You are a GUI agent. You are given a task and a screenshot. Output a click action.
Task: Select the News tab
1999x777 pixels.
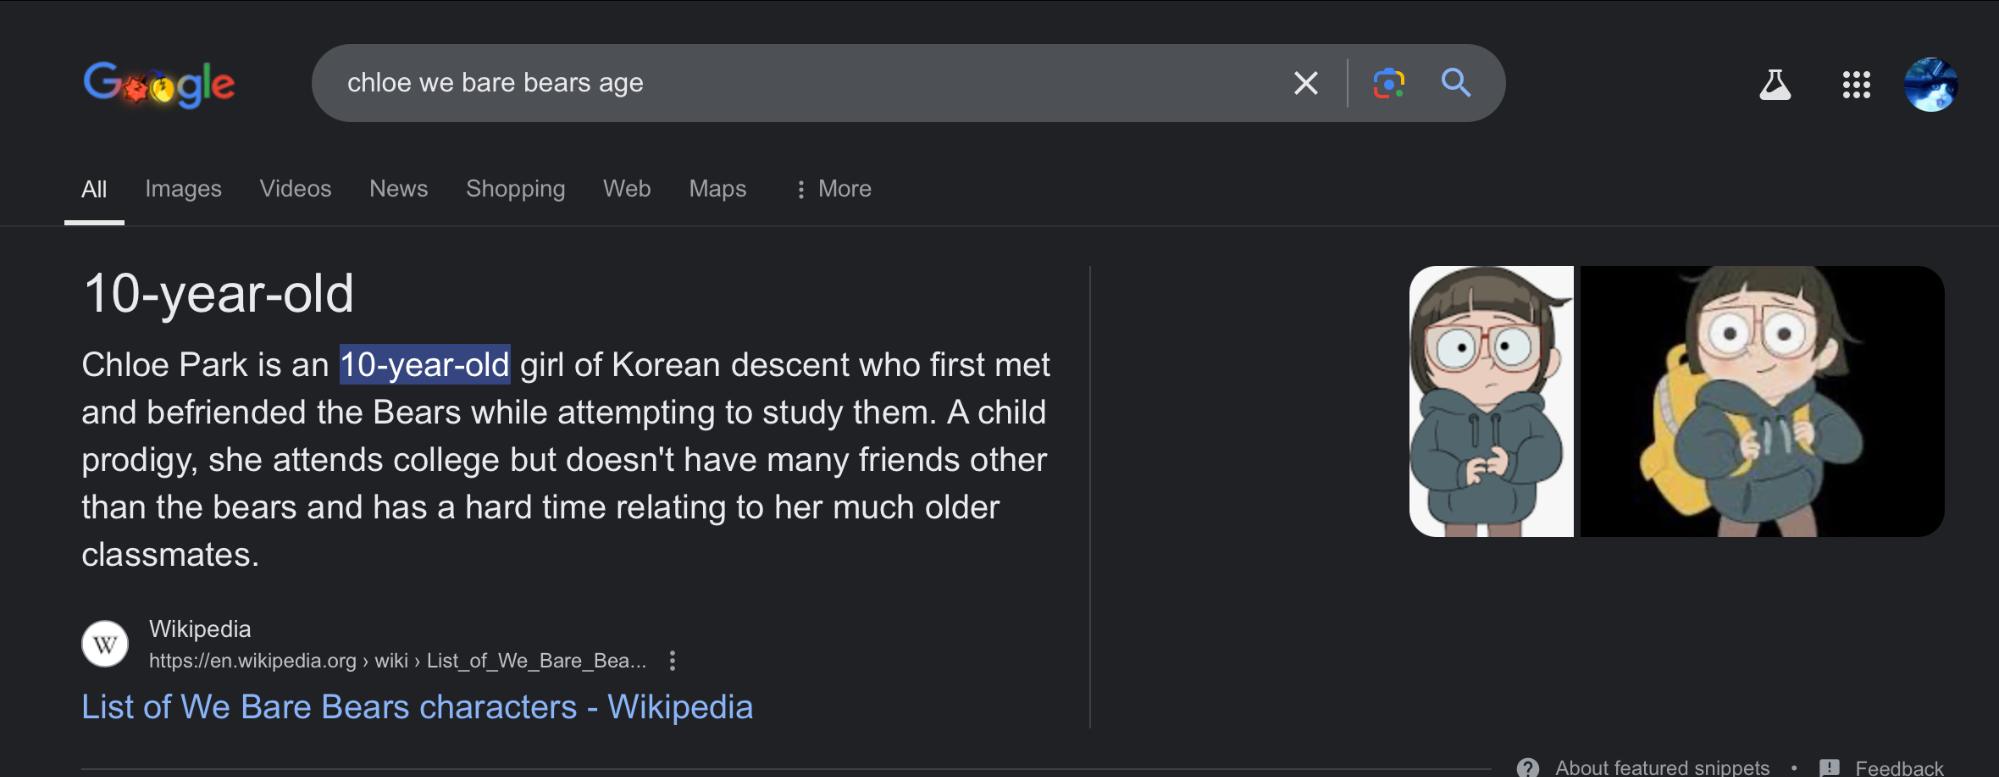[x=398, y=189]
